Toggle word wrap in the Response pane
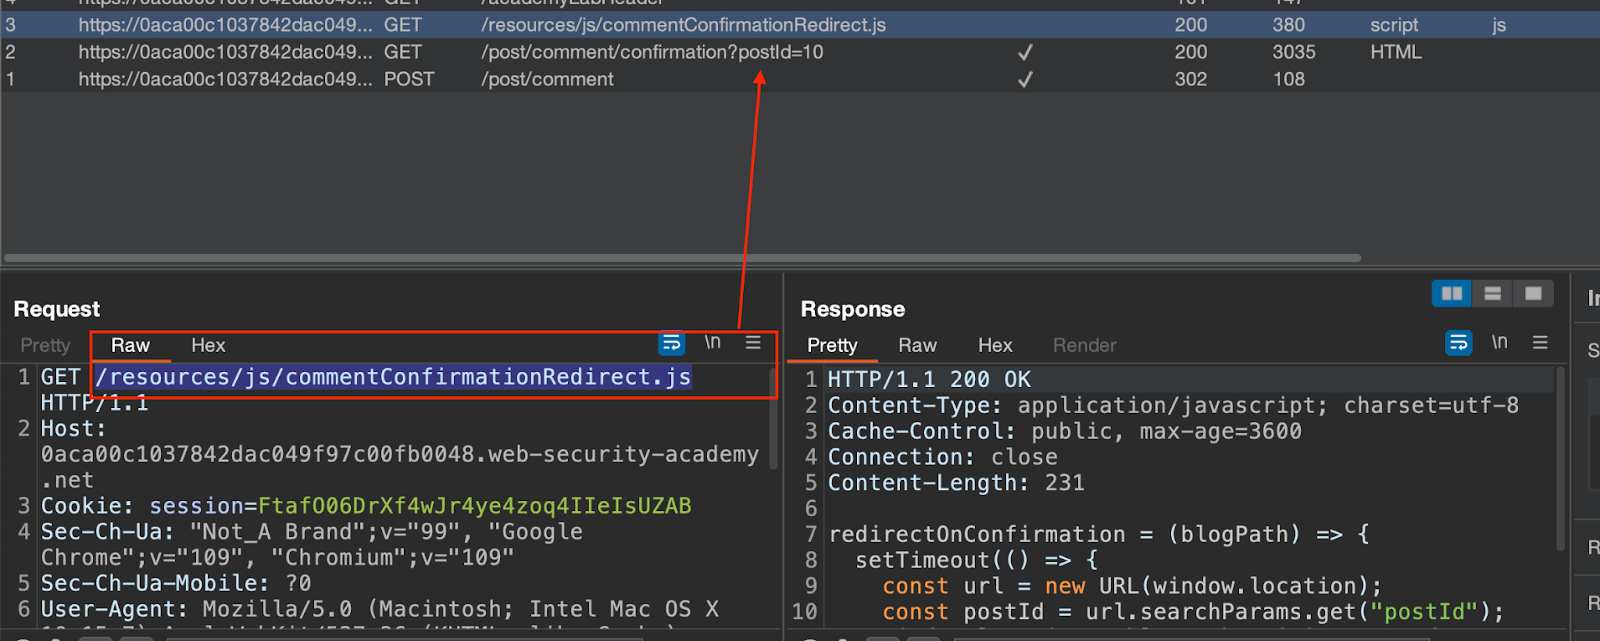The image size is (1600, 641). [x=1459, y=343]
